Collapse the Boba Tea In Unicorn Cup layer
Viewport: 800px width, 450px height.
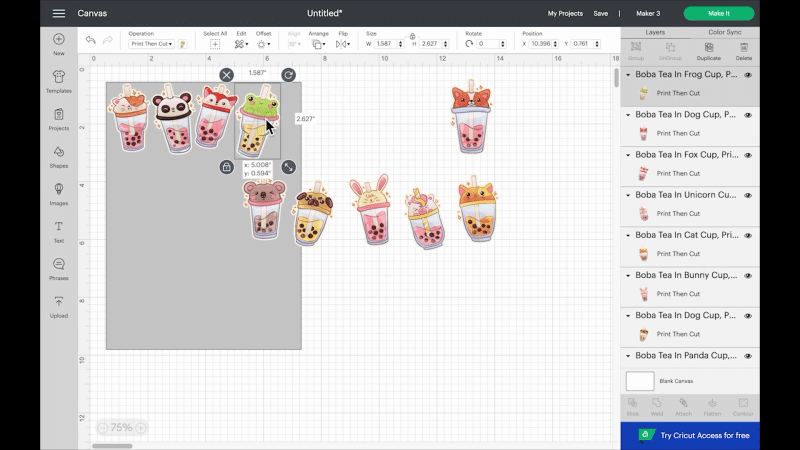coord(628,195)
